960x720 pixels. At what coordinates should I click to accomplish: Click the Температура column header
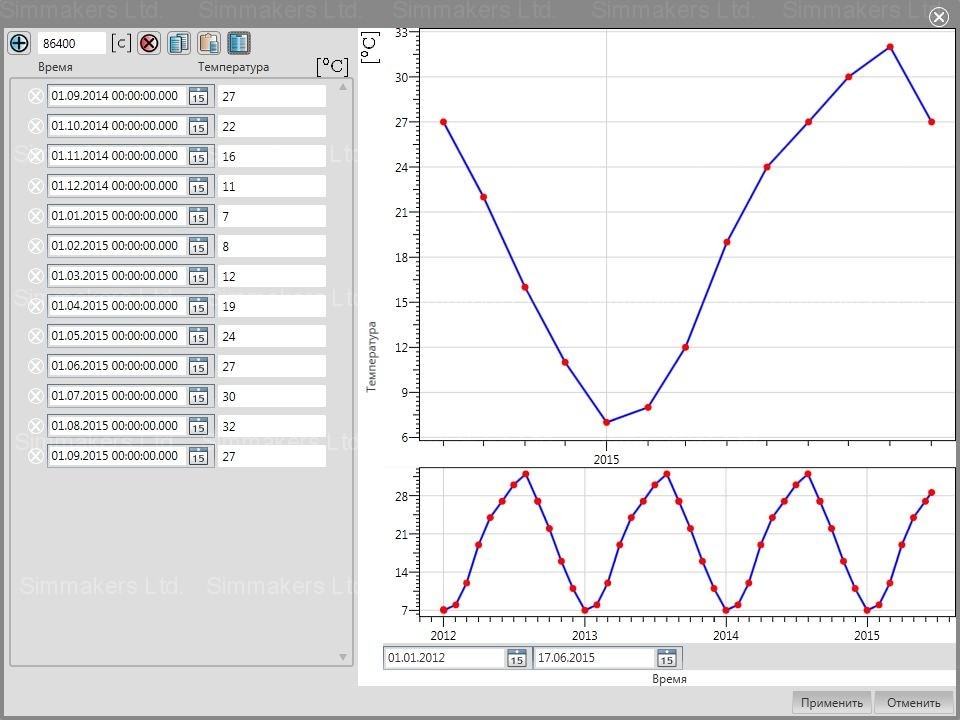click(233, 67)
